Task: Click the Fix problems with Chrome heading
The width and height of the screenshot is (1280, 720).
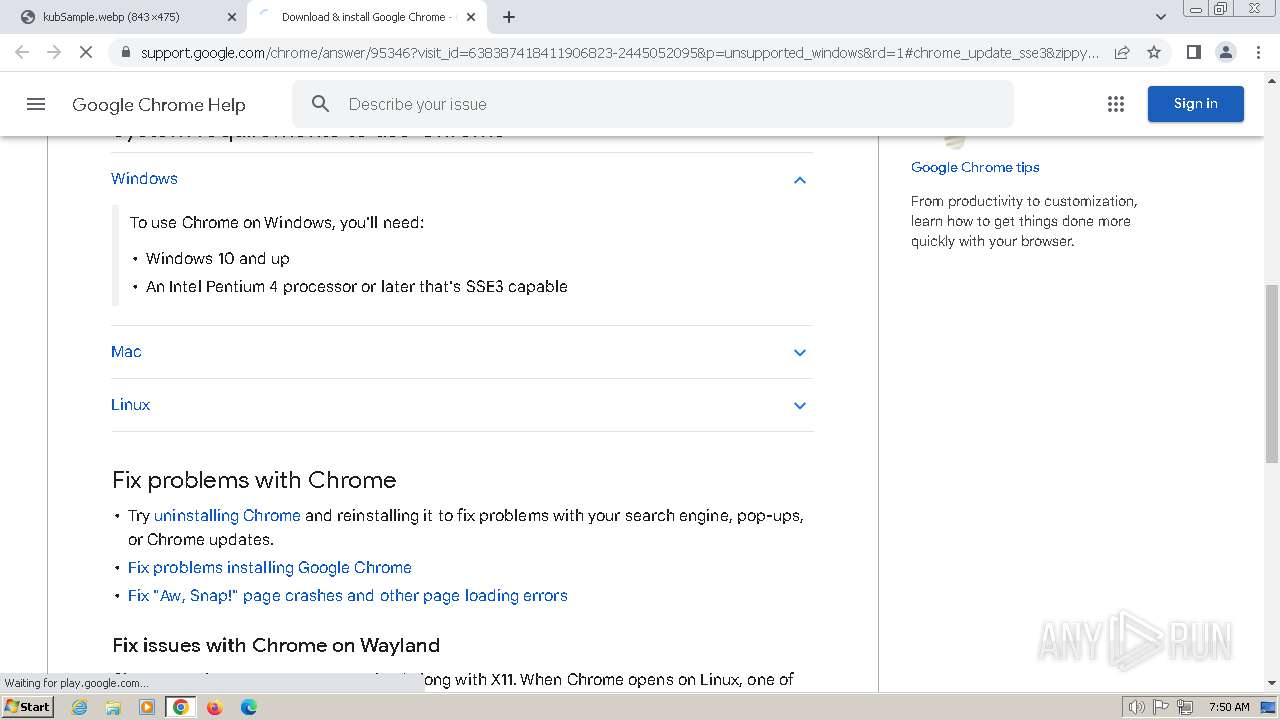Action: (x=254, y=480)
